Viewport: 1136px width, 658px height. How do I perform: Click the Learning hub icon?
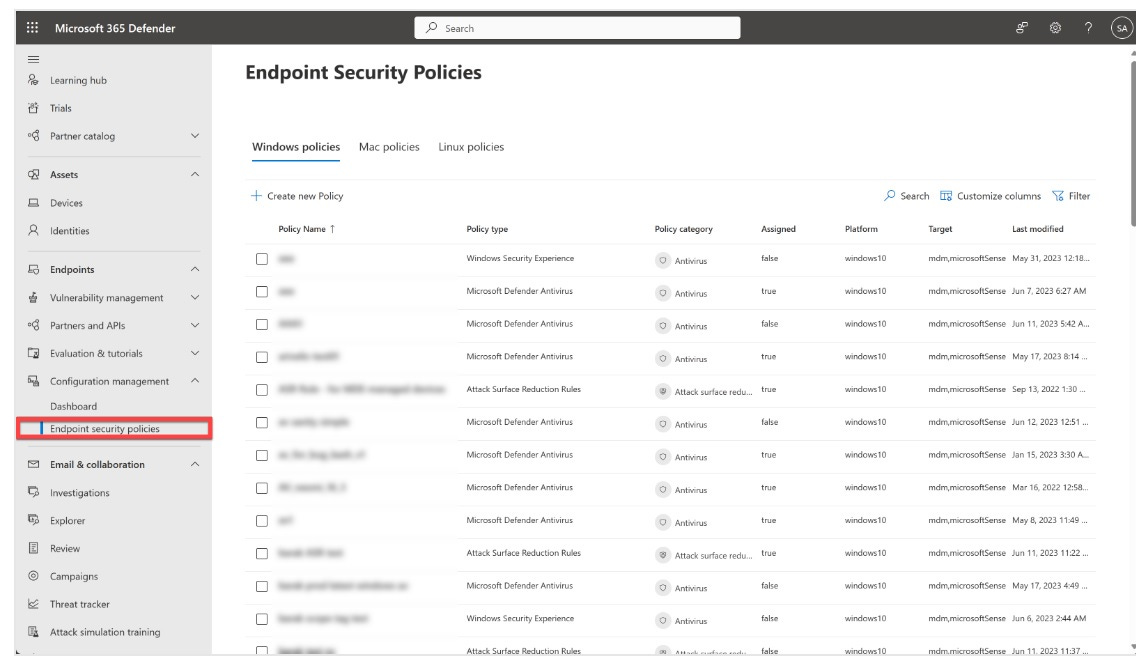click(x=33, y=80)
